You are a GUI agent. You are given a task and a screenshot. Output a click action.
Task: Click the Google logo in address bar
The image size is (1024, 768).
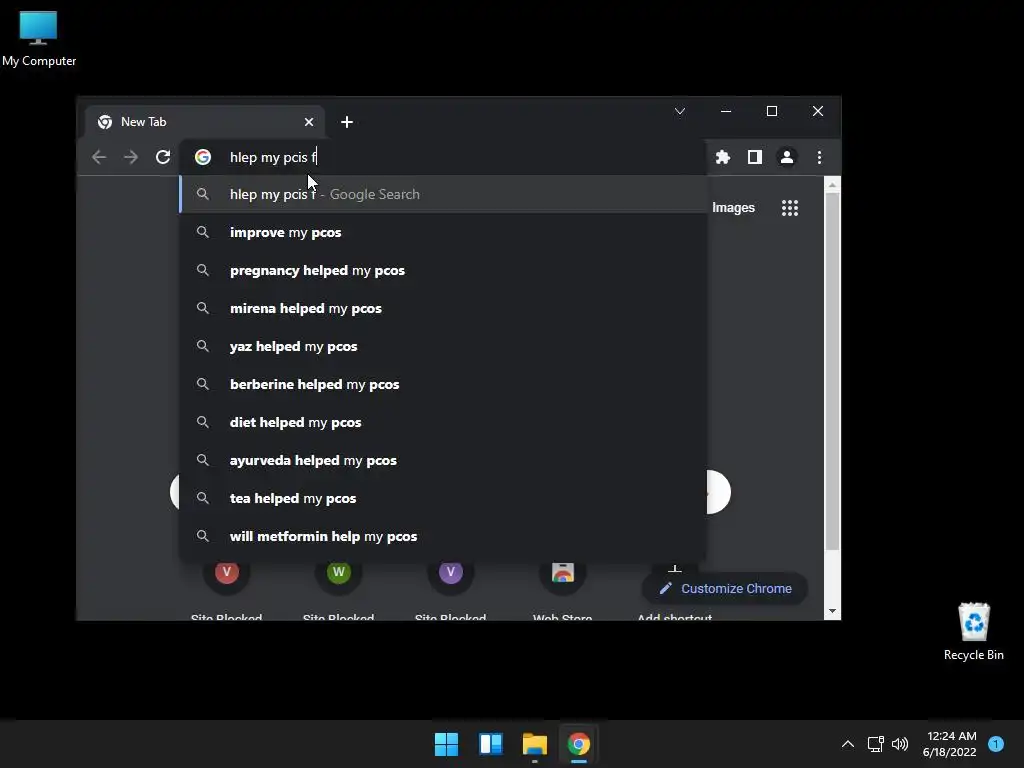point(203,157)
